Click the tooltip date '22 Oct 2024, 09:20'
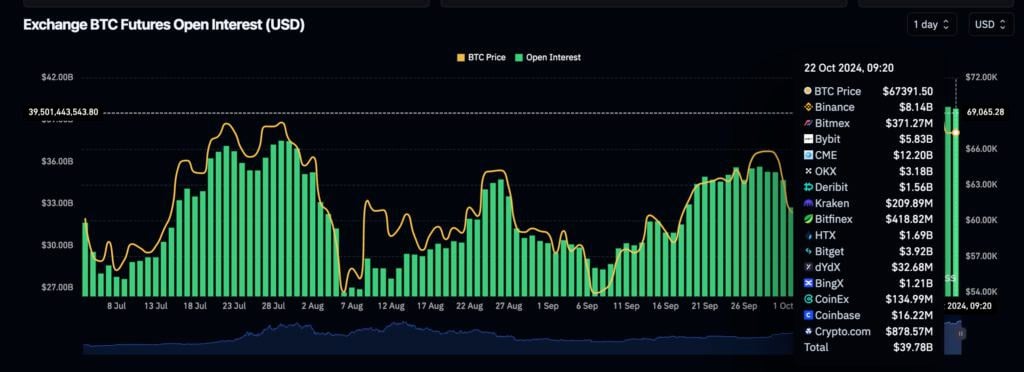The width and height of the screenshot is (1024, 372). point(849,68)
